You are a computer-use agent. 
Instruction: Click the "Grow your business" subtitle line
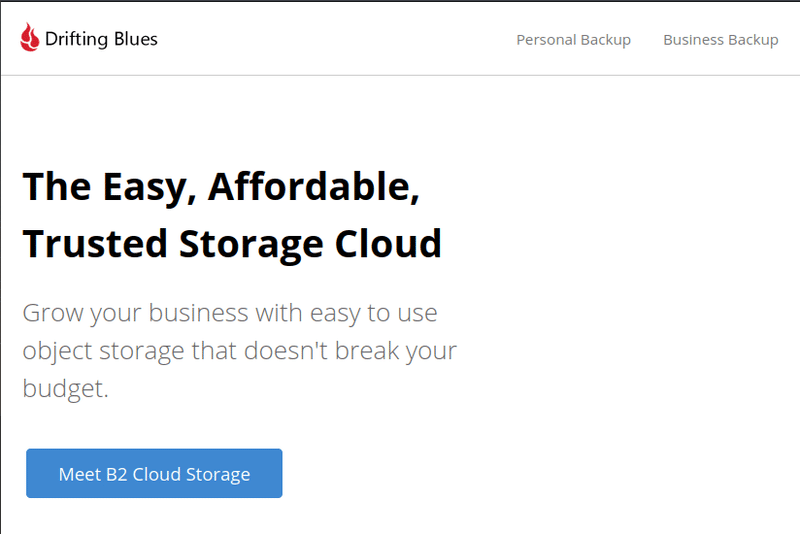[x=230, y=313]
